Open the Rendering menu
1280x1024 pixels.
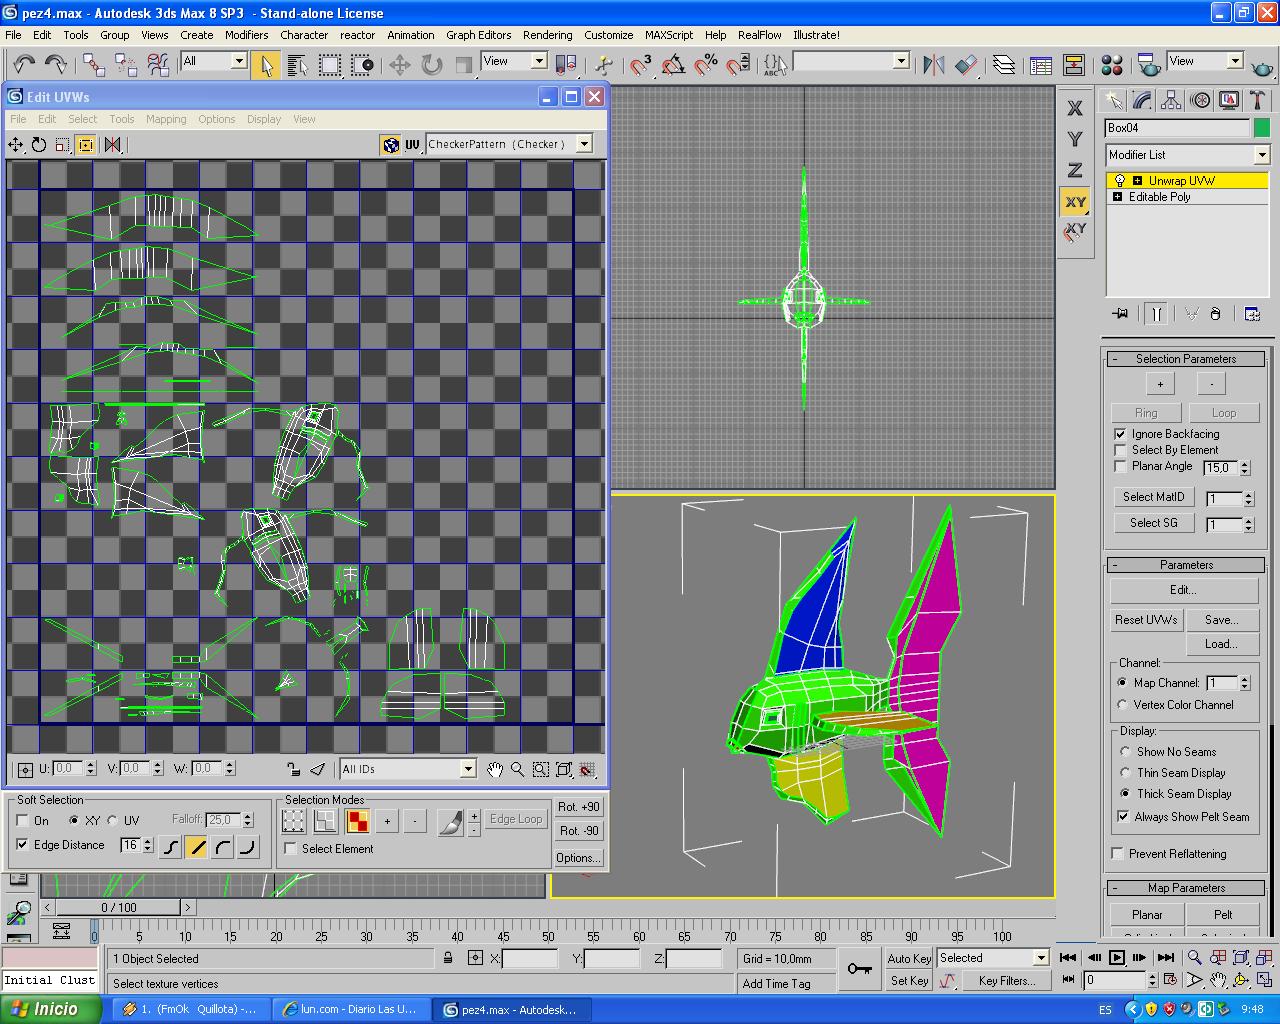coord(547,35)
